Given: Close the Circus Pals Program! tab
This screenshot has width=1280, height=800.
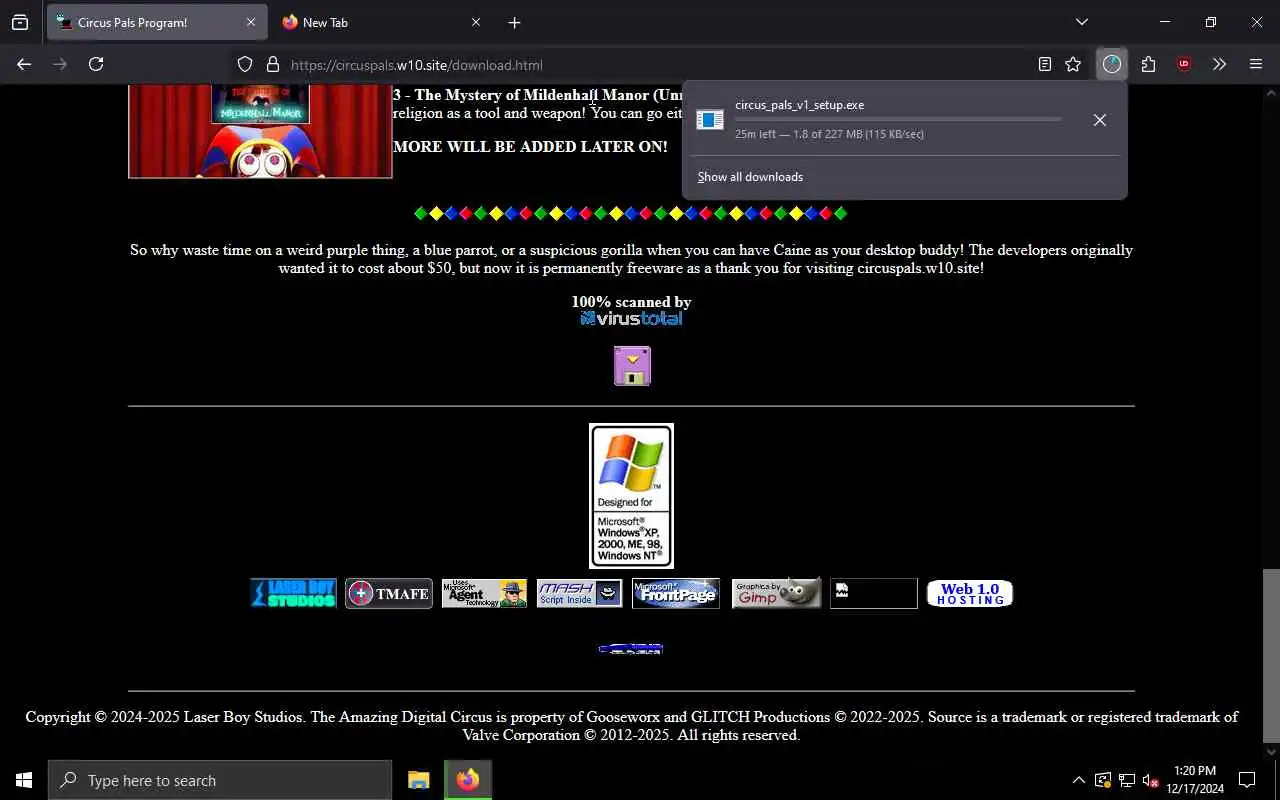Looking at the screenshot, I should [x=250, y=22].
